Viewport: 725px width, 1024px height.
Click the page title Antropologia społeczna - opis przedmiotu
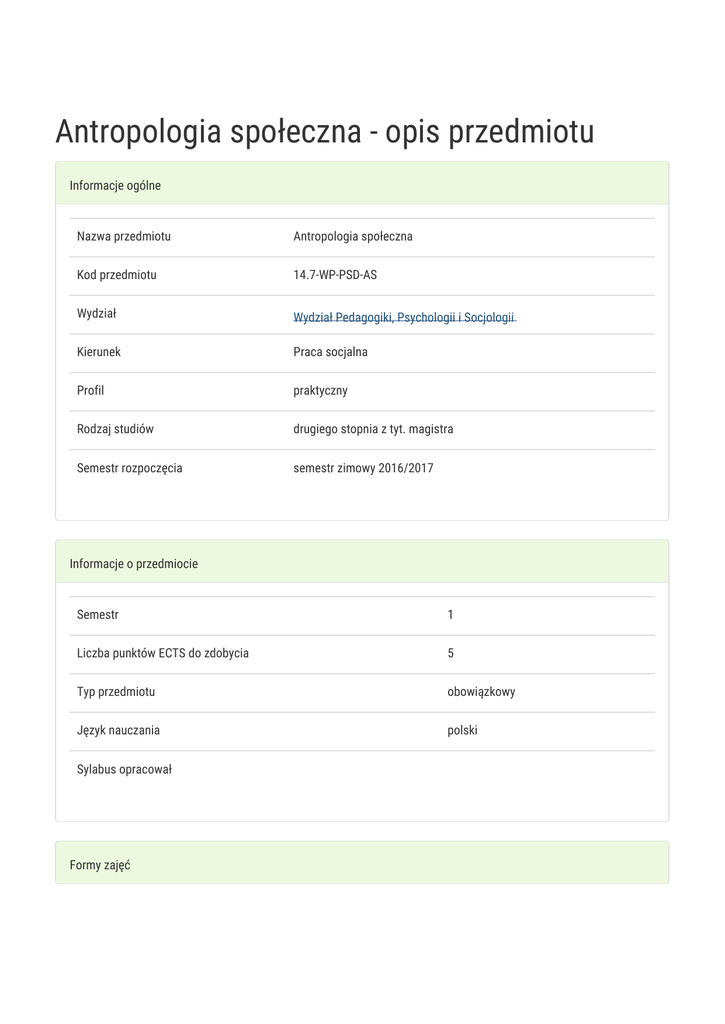[x=324, y=131]
